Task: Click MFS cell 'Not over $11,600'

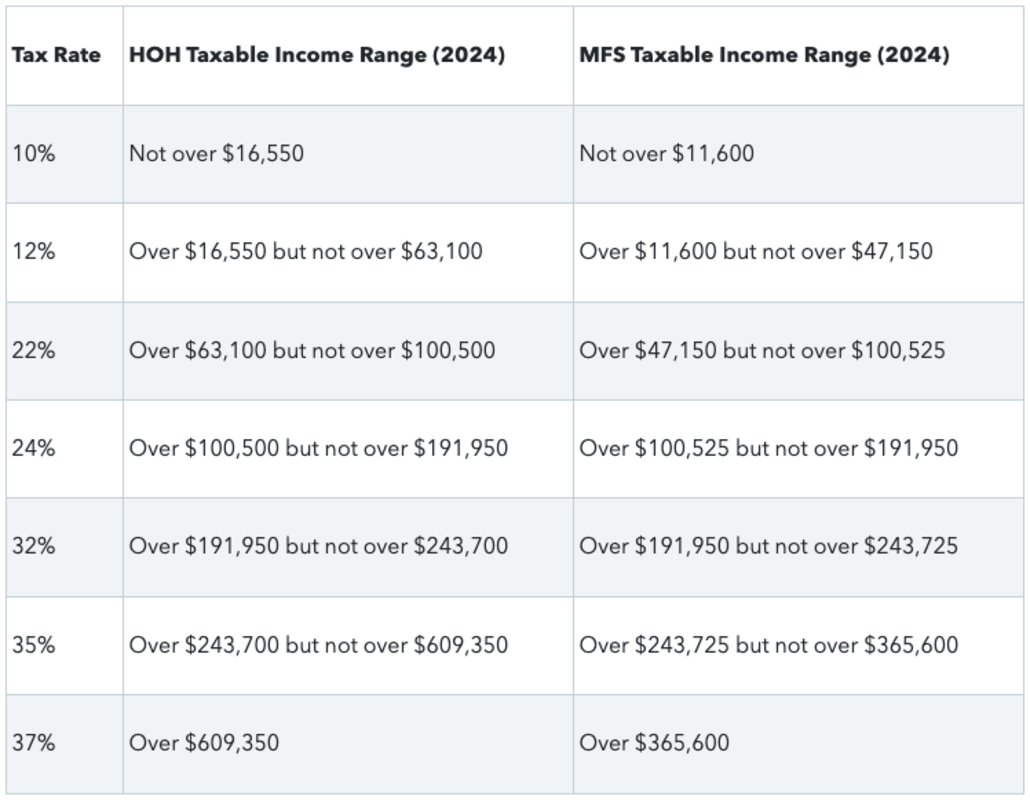Action: [667, 153]
